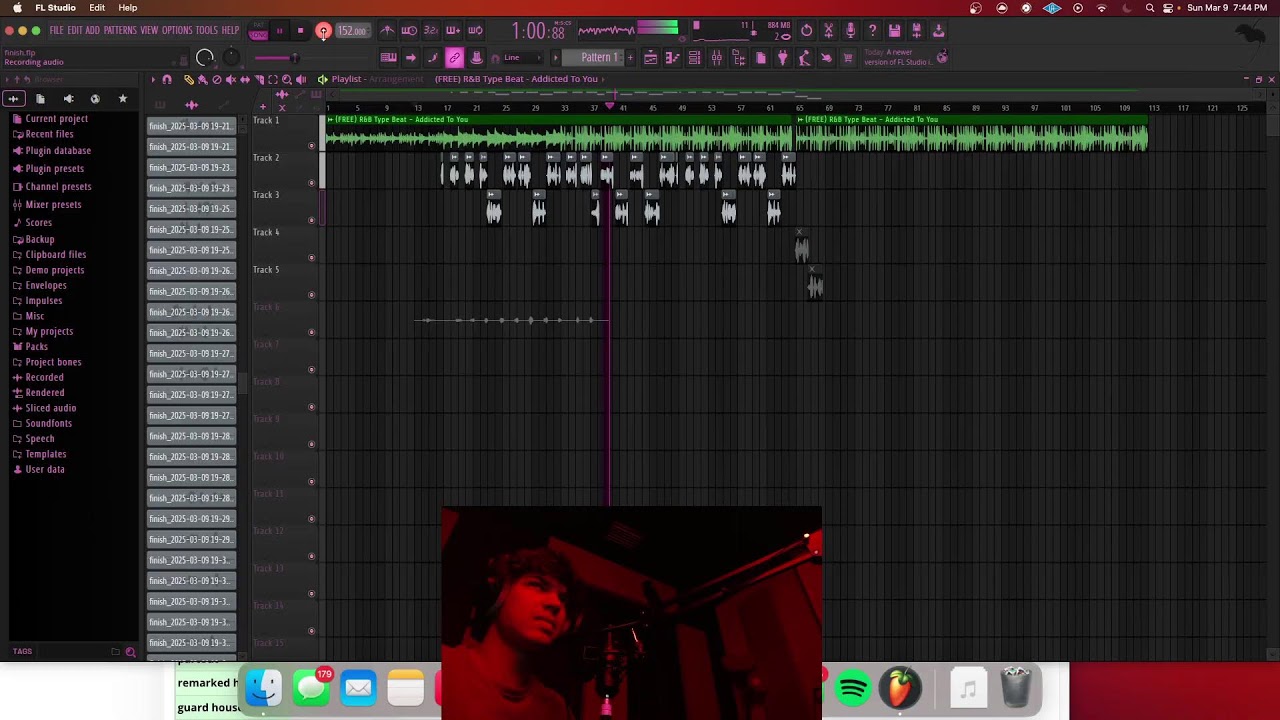The width and height of the screenshot is (1280, 720).
Task: Click the main volume round knob
Action: pos(205,58)
